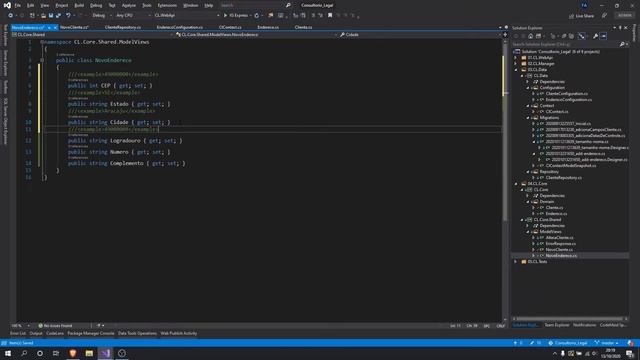Open the Any CPU platform dropdown
This screenshot has width=640, height=360.
[x=133, y=16]
